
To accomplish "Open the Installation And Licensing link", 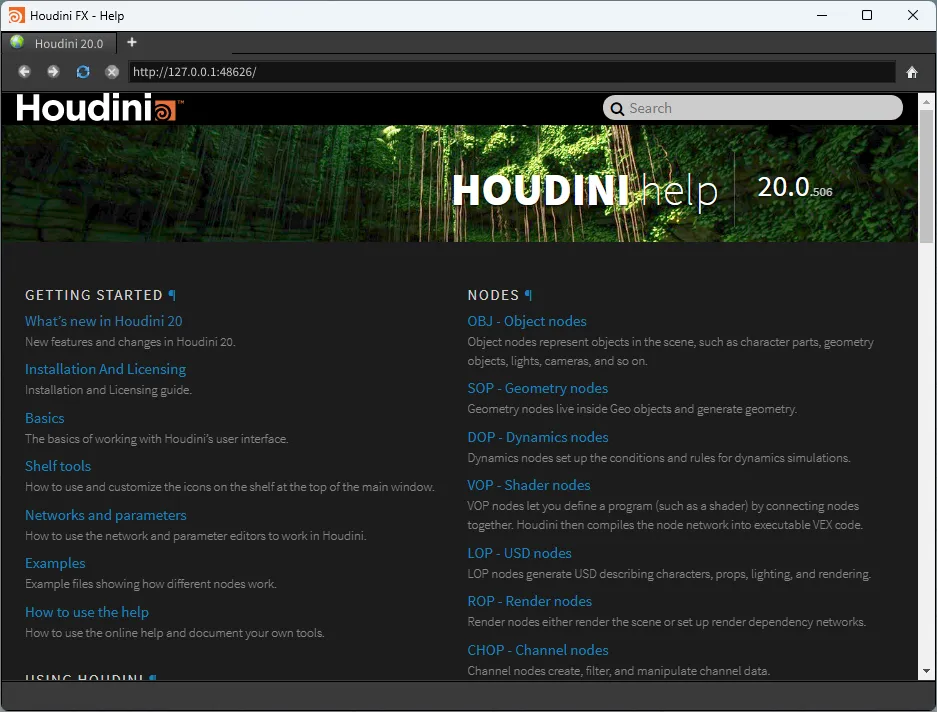I will (x=105, y=369).
